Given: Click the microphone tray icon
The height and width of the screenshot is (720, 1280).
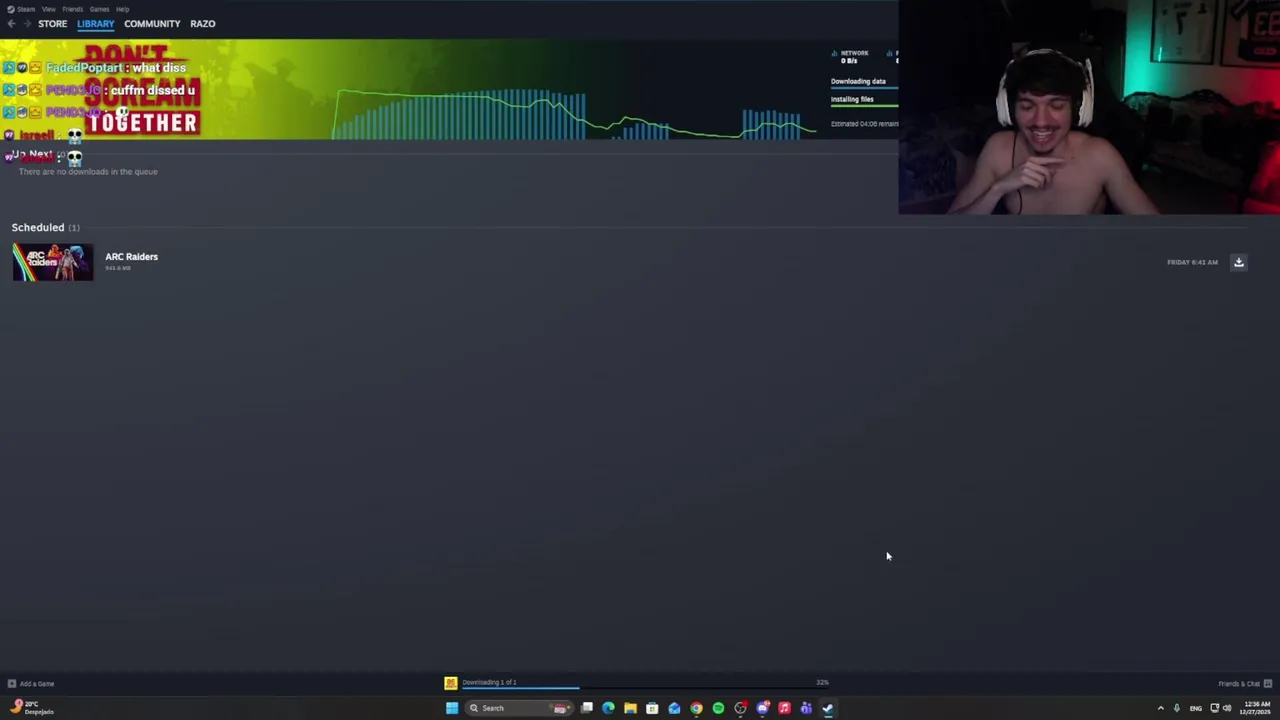Looking at the screenshot, I should [x=1177, y=708].
